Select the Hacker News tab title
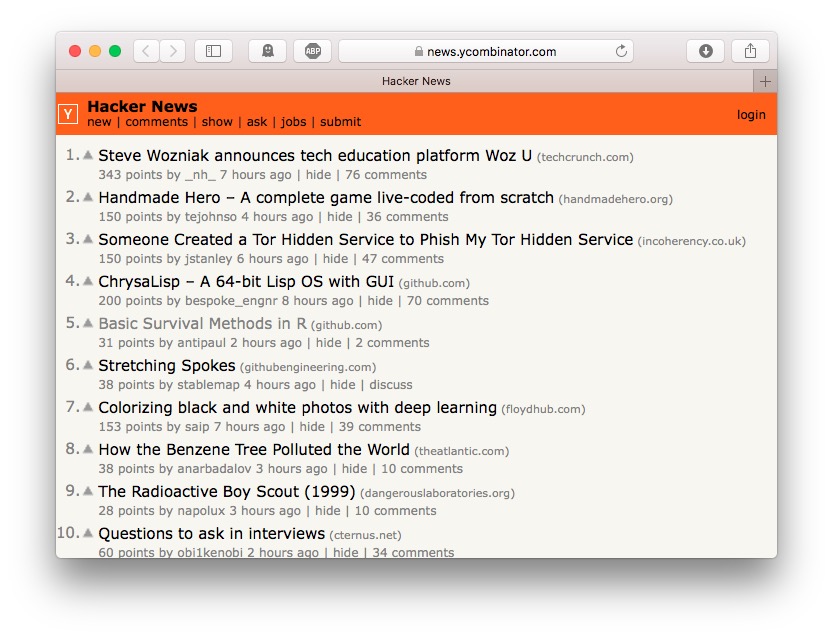 tap(416, 81)
